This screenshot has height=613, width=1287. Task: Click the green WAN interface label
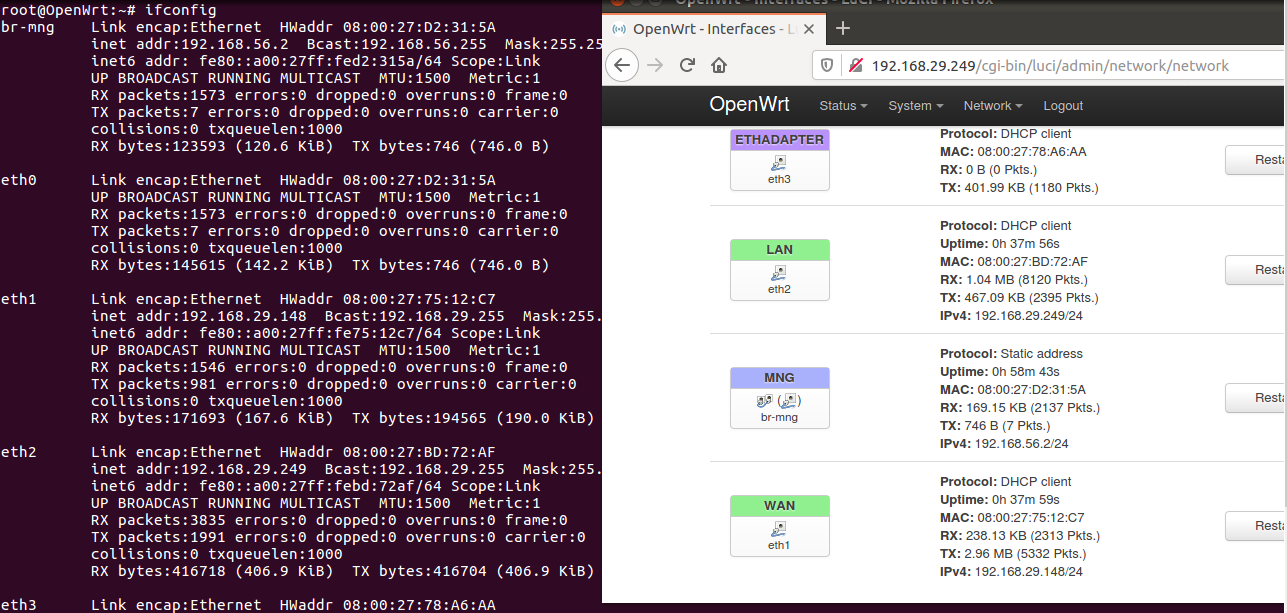point(779,506)
